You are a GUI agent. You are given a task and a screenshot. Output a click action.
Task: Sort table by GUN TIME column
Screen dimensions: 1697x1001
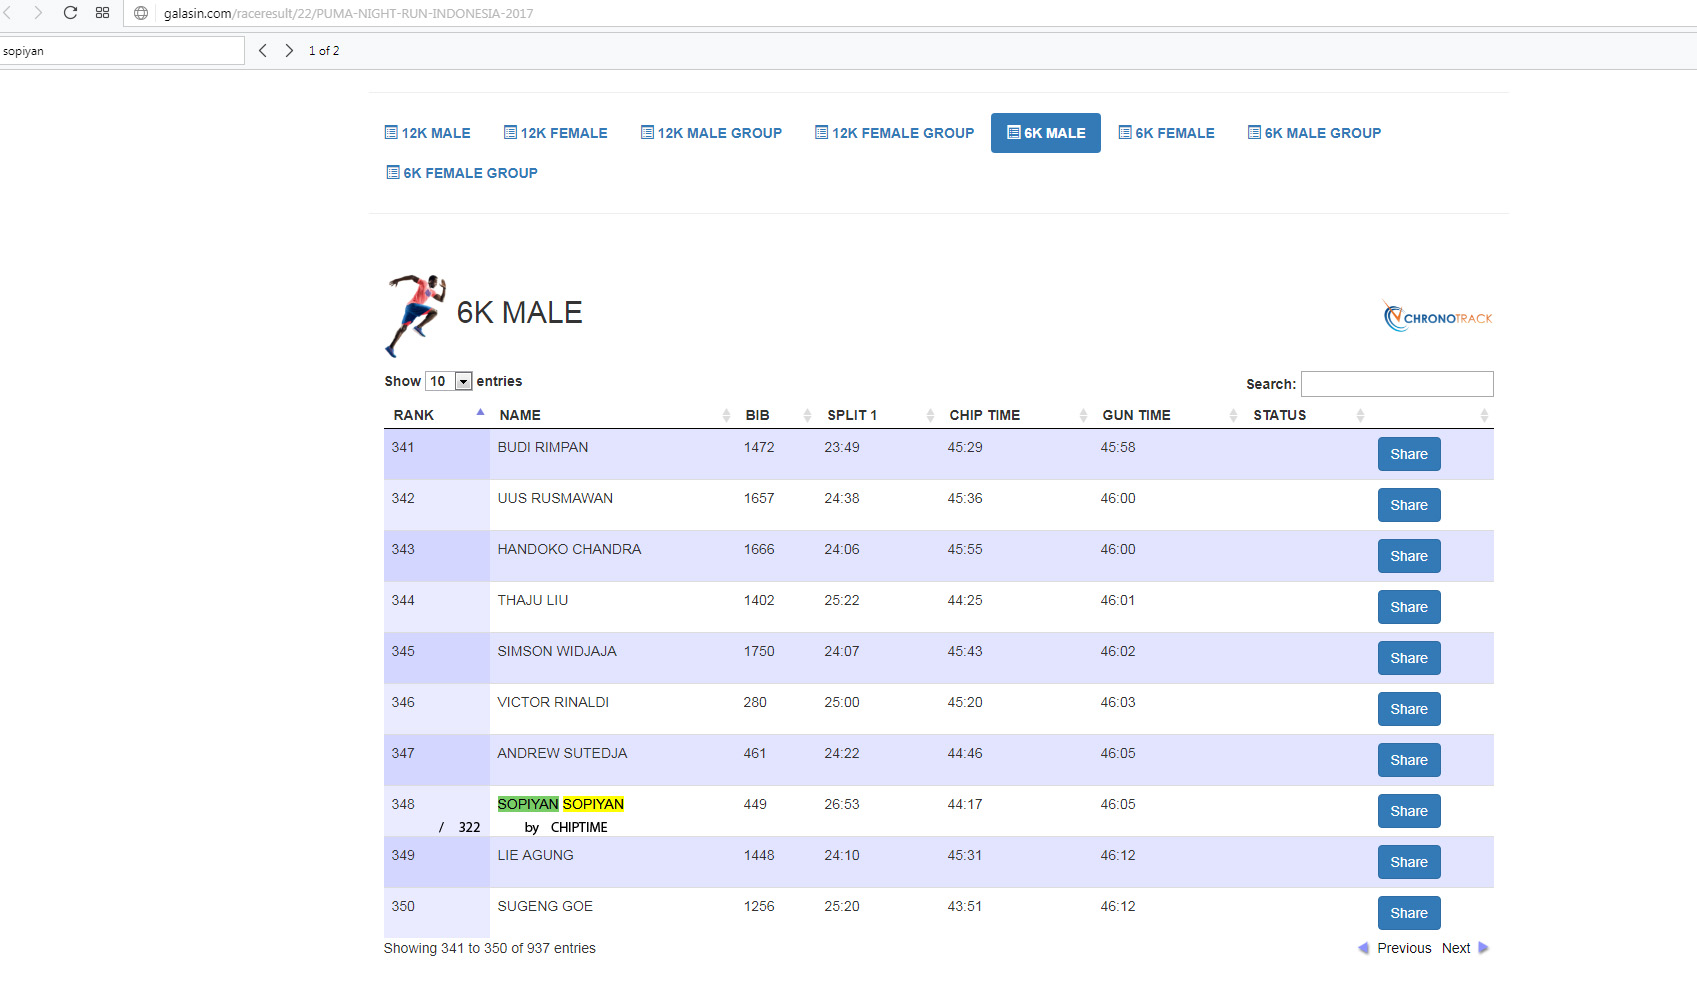[1136, 415]
